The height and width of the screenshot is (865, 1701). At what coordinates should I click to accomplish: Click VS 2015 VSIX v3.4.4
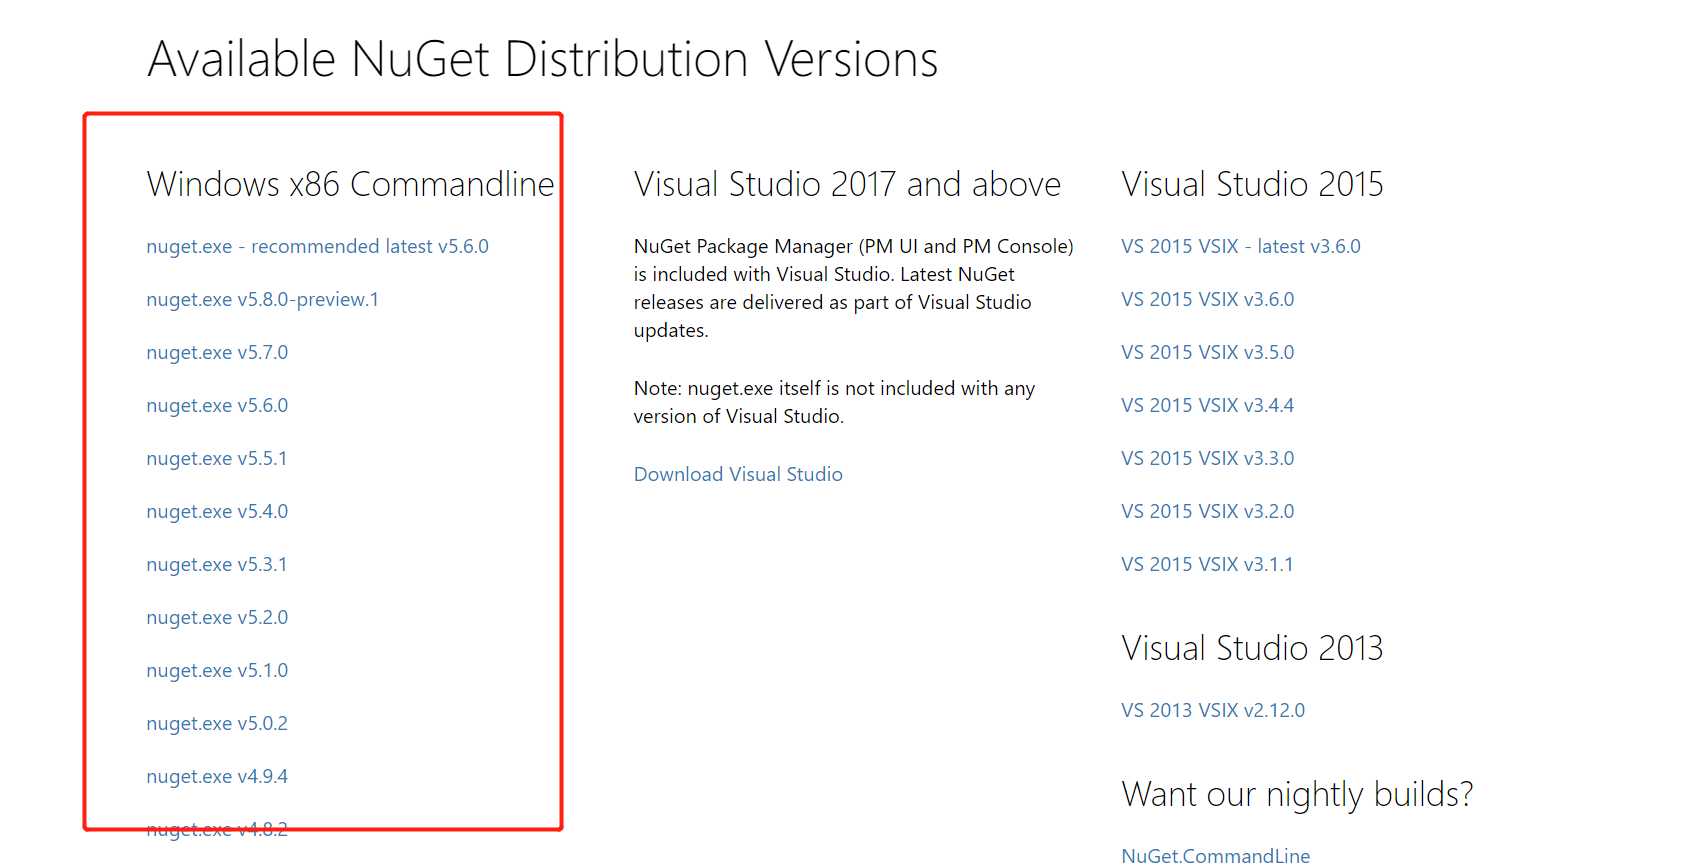(1207, 405)
